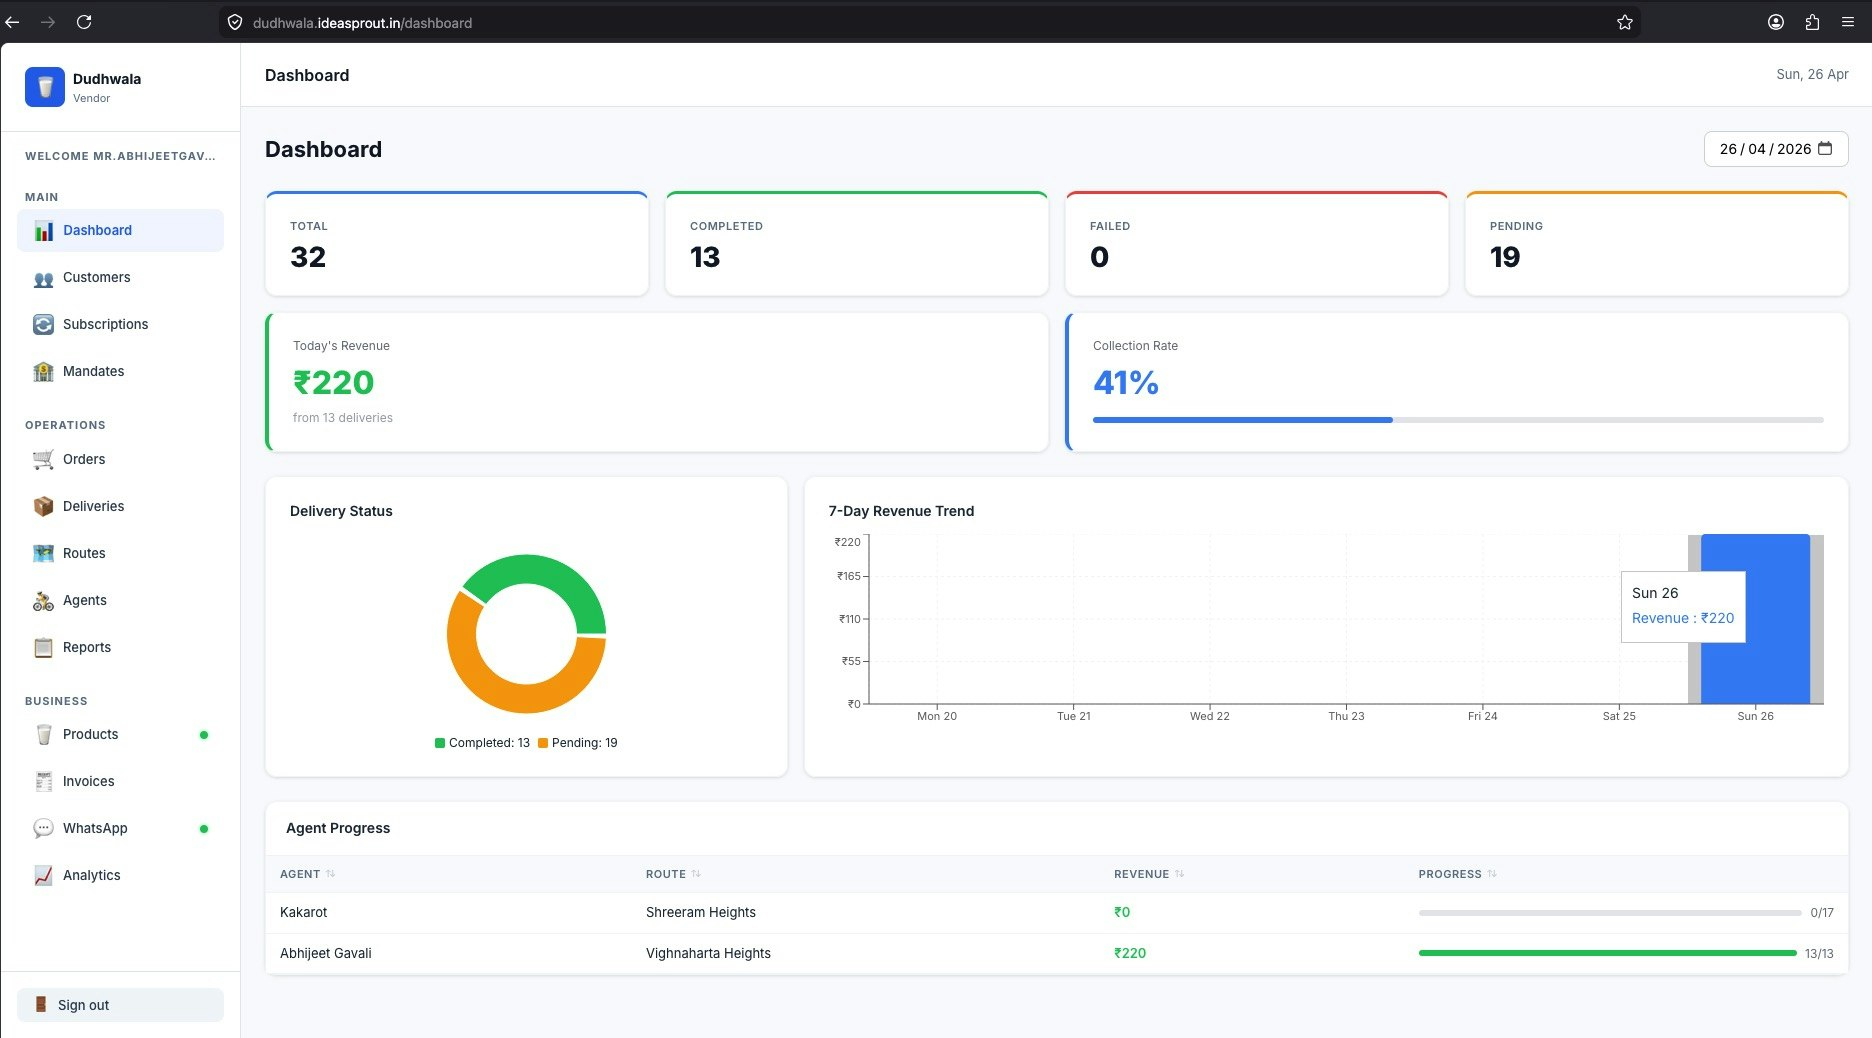Click the Sun 26 revenue bar
The height and width of the screenshot is (1038, 1872).
click(1755, 619)
